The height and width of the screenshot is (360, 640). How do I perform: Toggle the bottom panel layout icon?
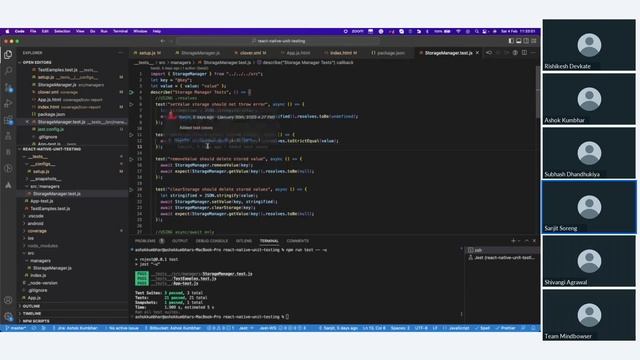tap(519, 41)
